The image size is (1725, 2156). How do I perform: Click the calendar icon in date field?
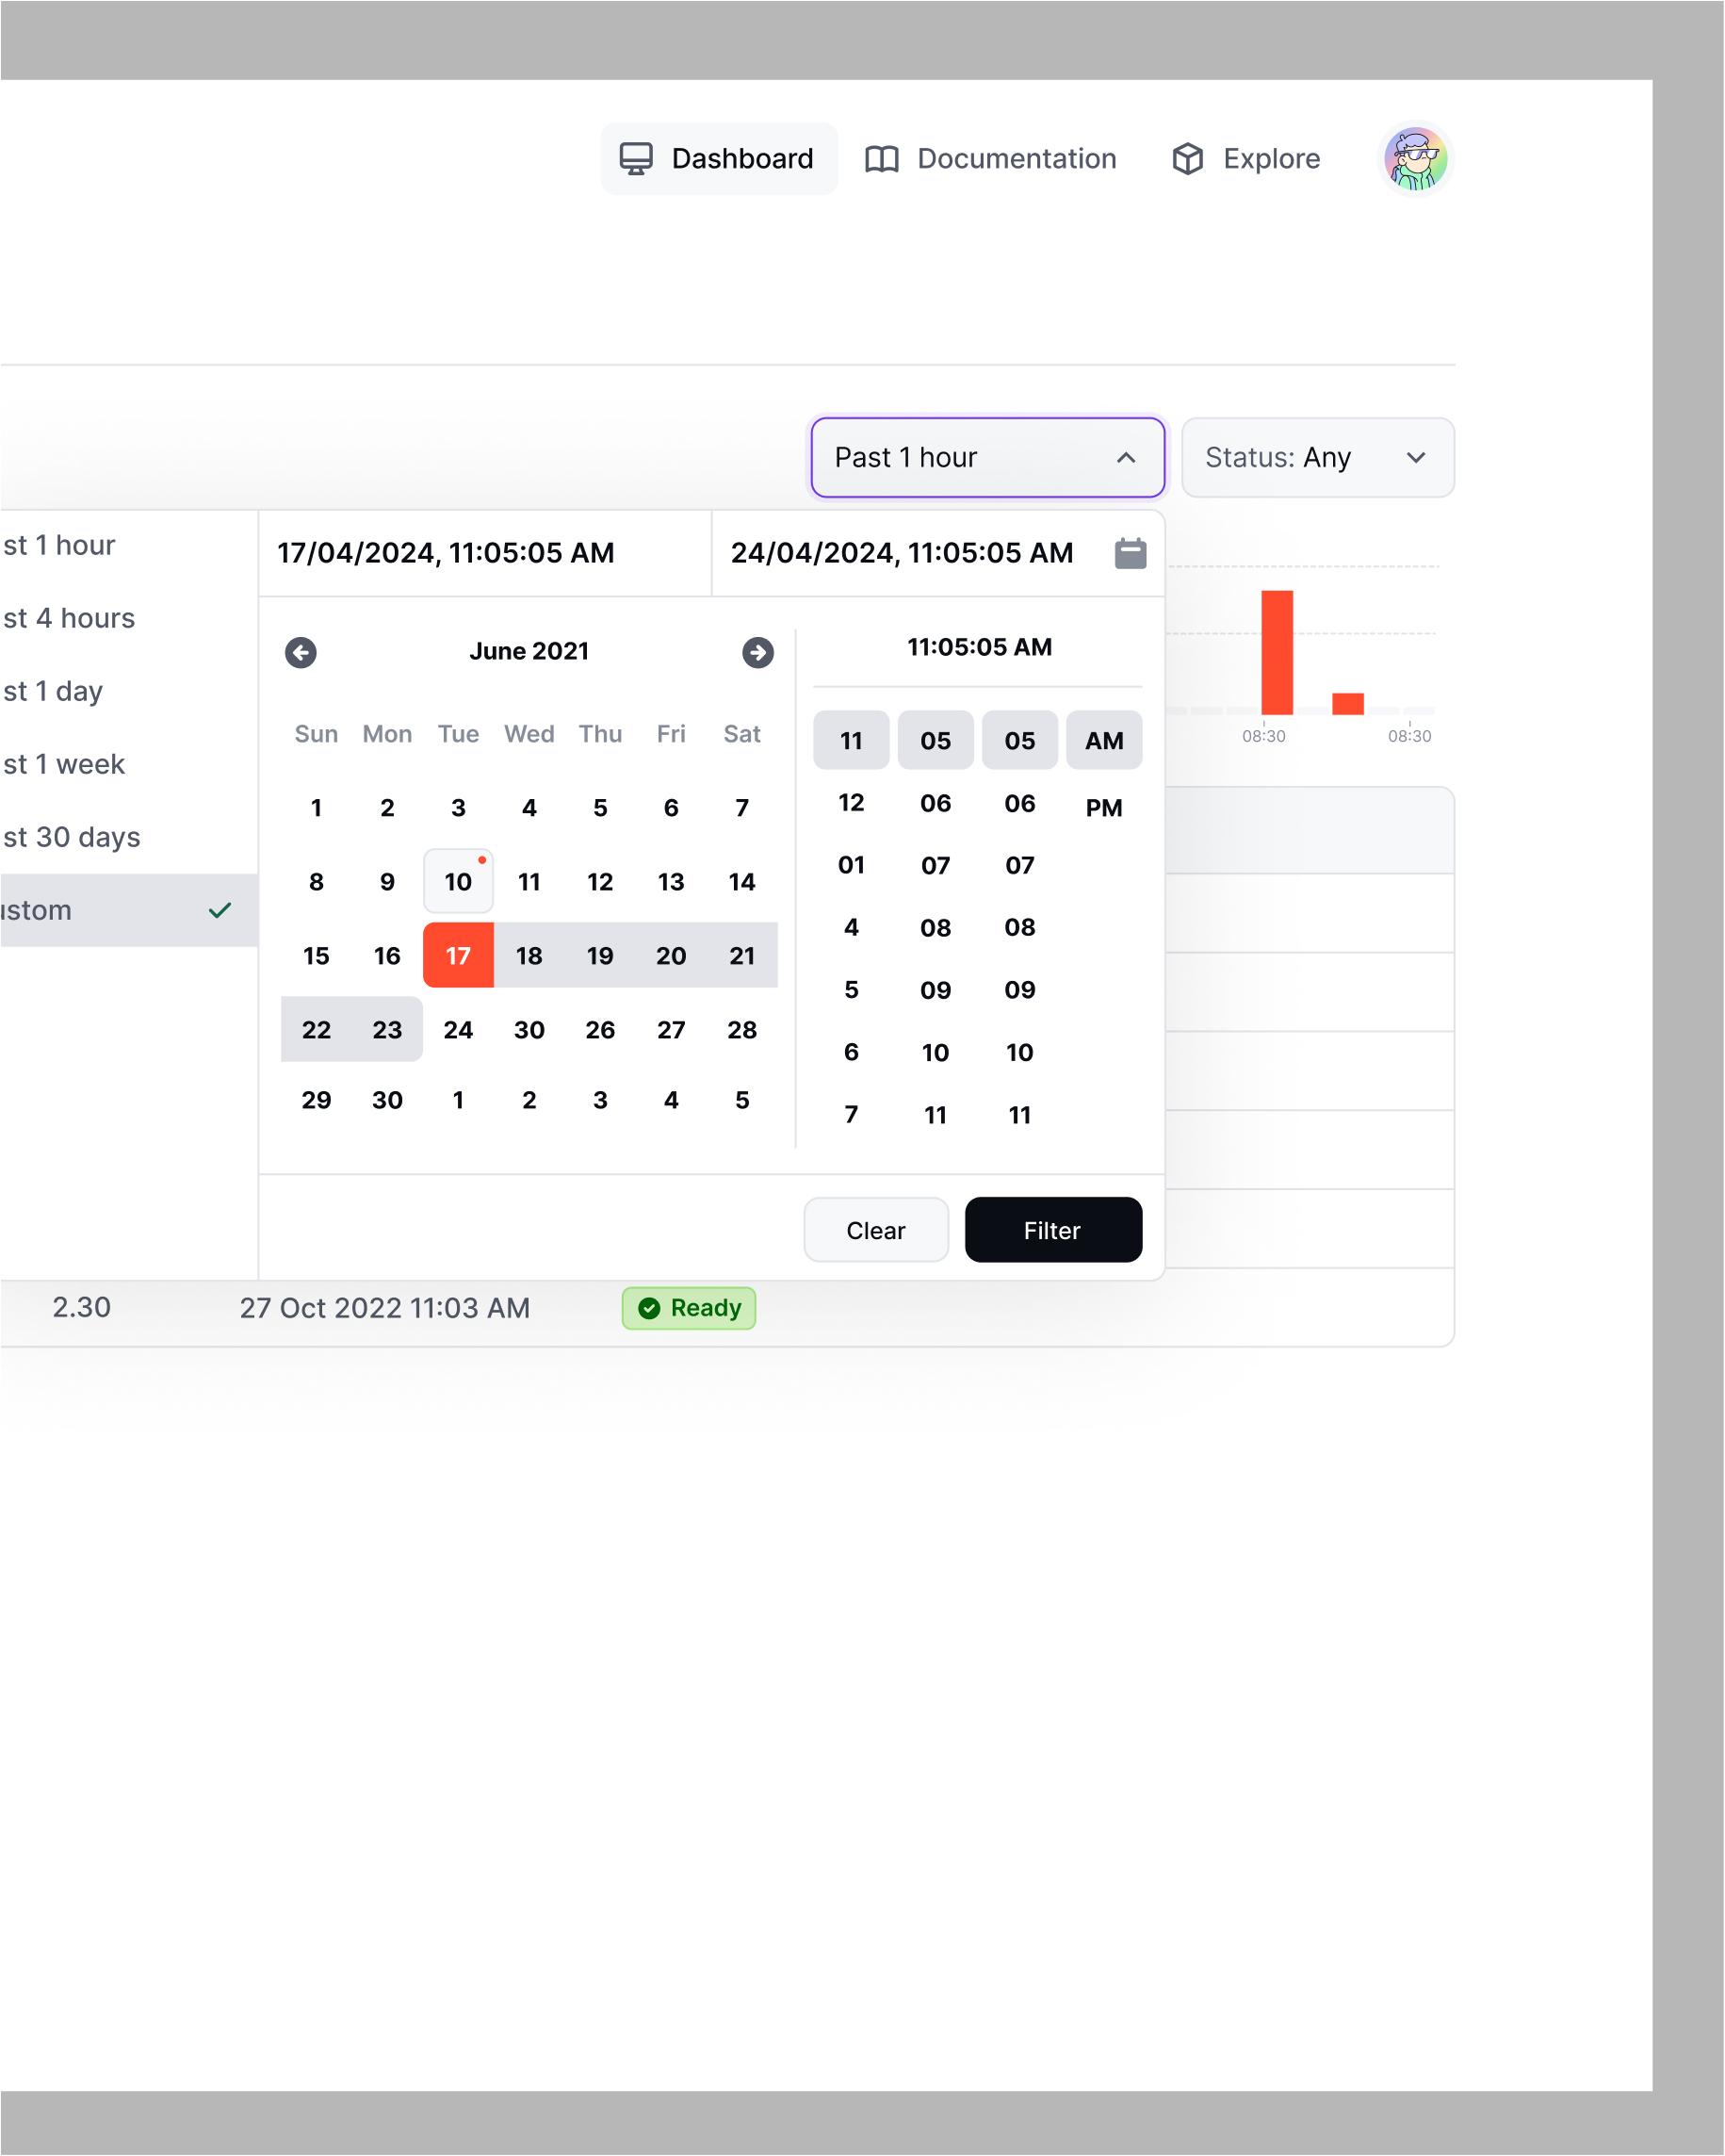tap(1130, 553)
